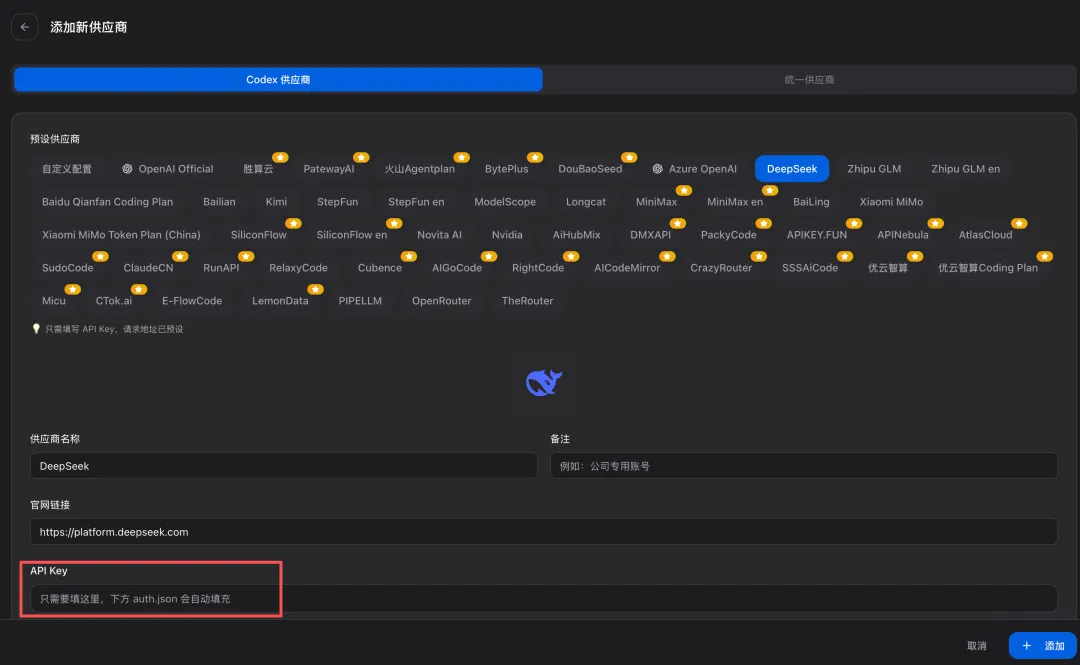Viewport: 1080px width, 665px height.
Task: Switch to Codex 供应商 tab
Action: (x=278, y=79)
